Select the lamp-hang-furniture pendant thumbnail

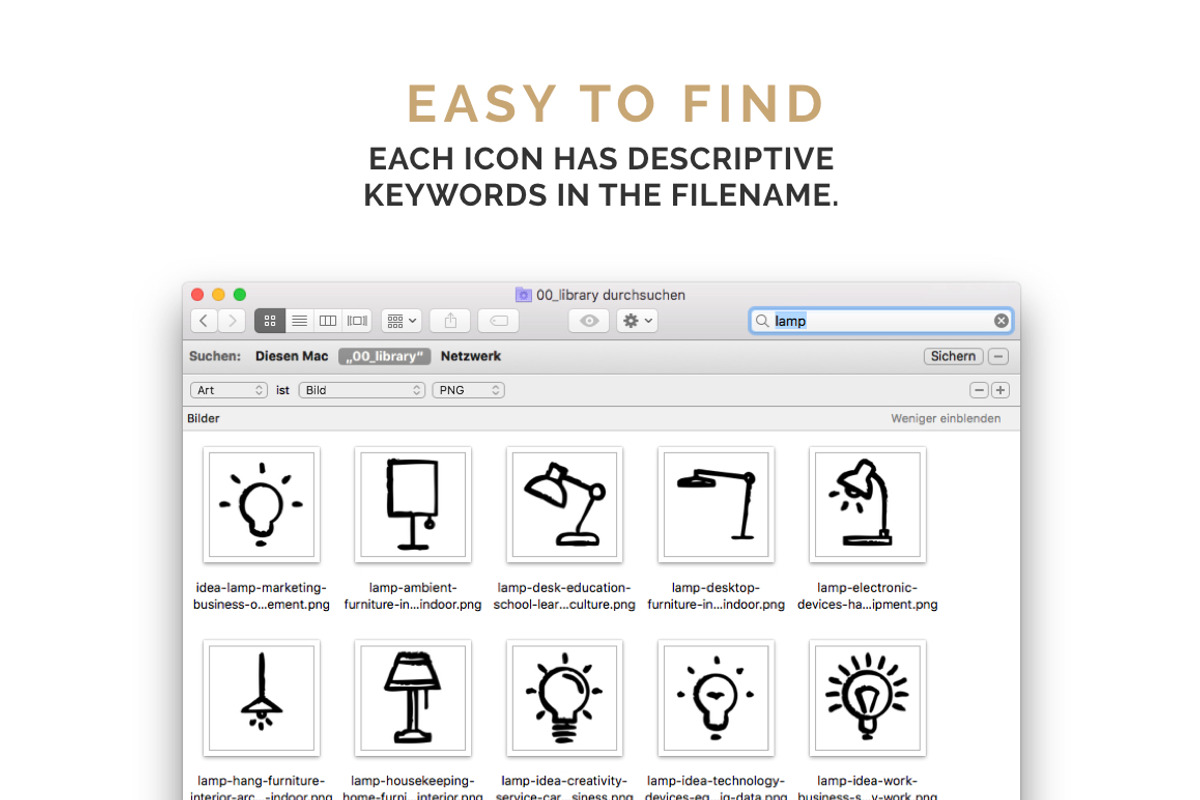(x=262, y=698)
